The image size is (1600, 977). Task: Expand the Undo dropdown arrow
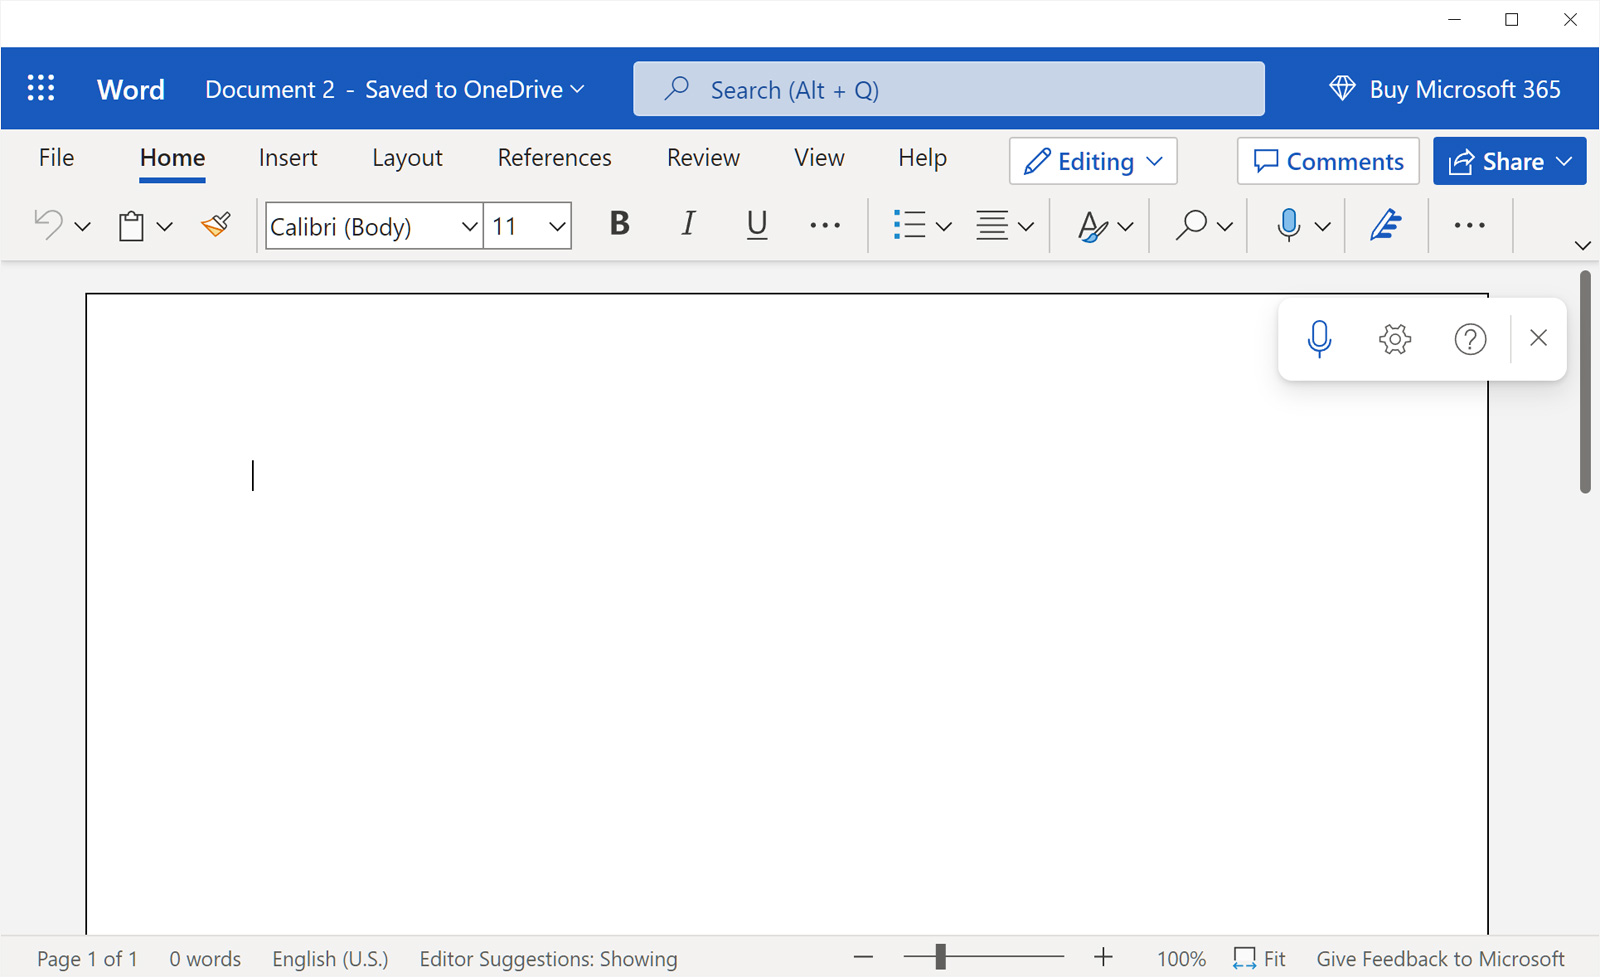coord(83,227)
